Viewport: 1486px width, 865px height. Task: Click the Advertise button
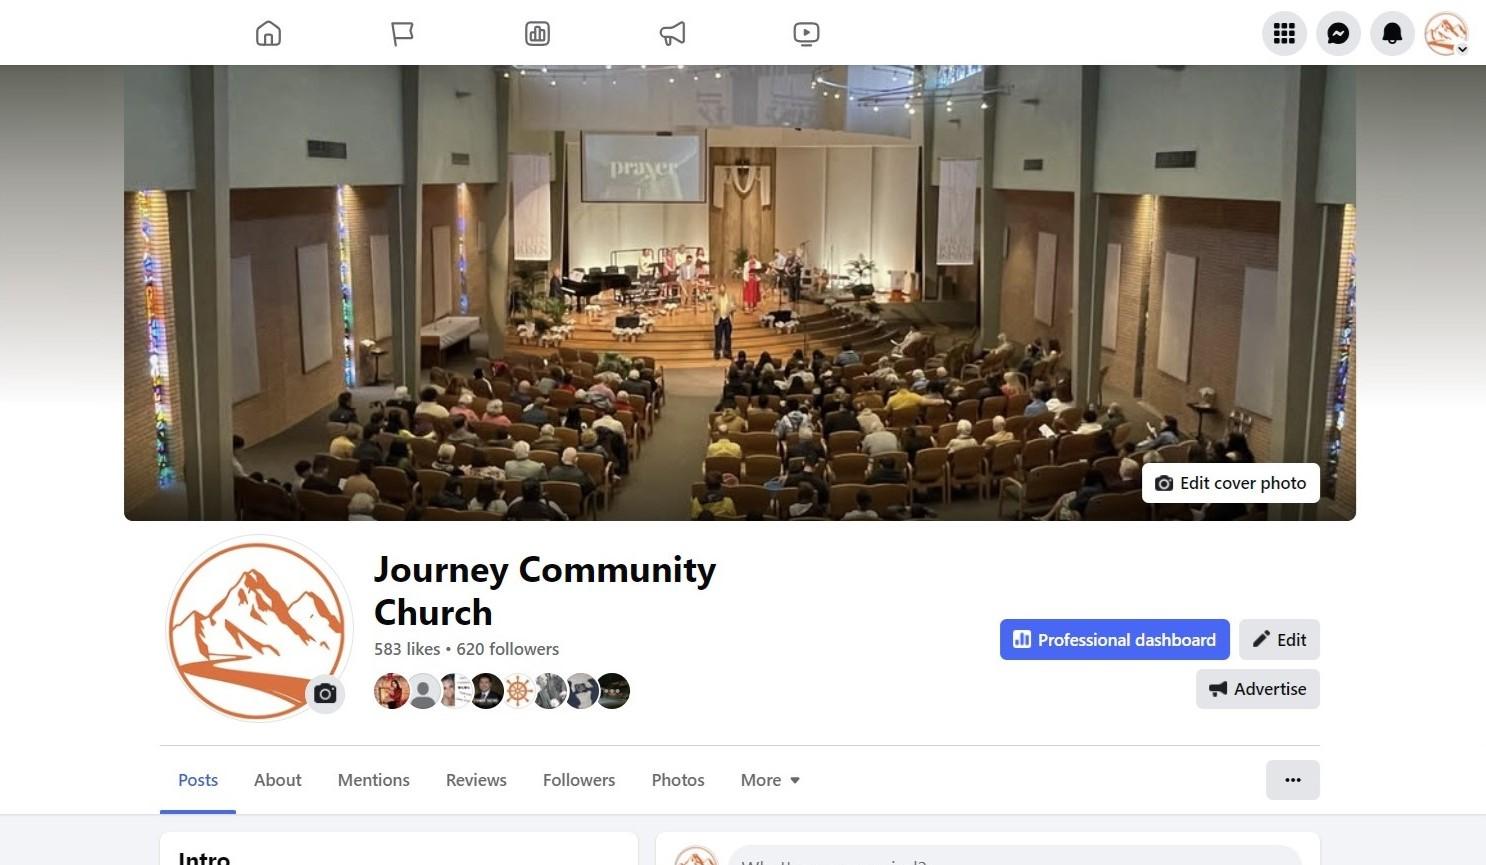click(x=1257, y=689)
